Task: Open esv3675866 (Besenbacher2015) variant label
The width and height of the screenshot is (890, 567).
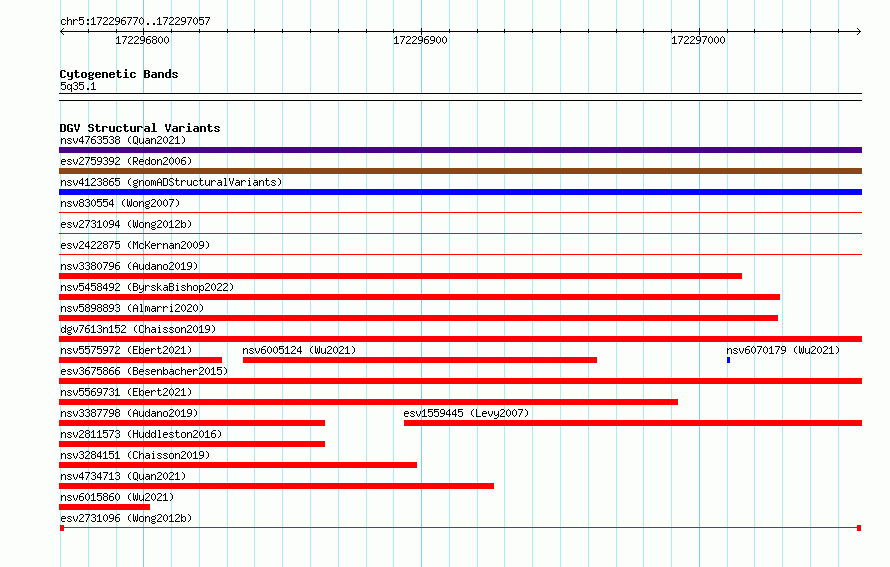Action: pyautogui.click(x=144, y=371)
